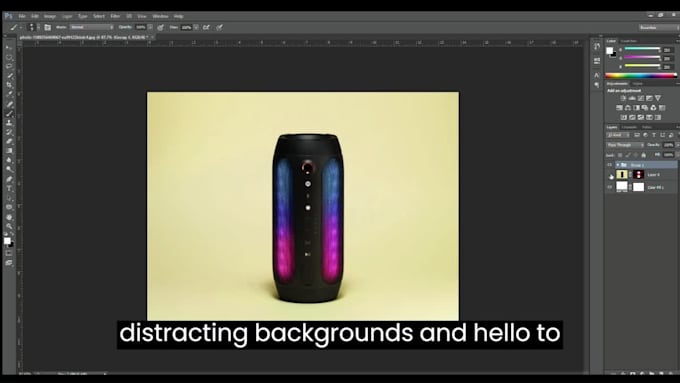
Task: Select the Brush tool in toolbox
Action: 9,114
